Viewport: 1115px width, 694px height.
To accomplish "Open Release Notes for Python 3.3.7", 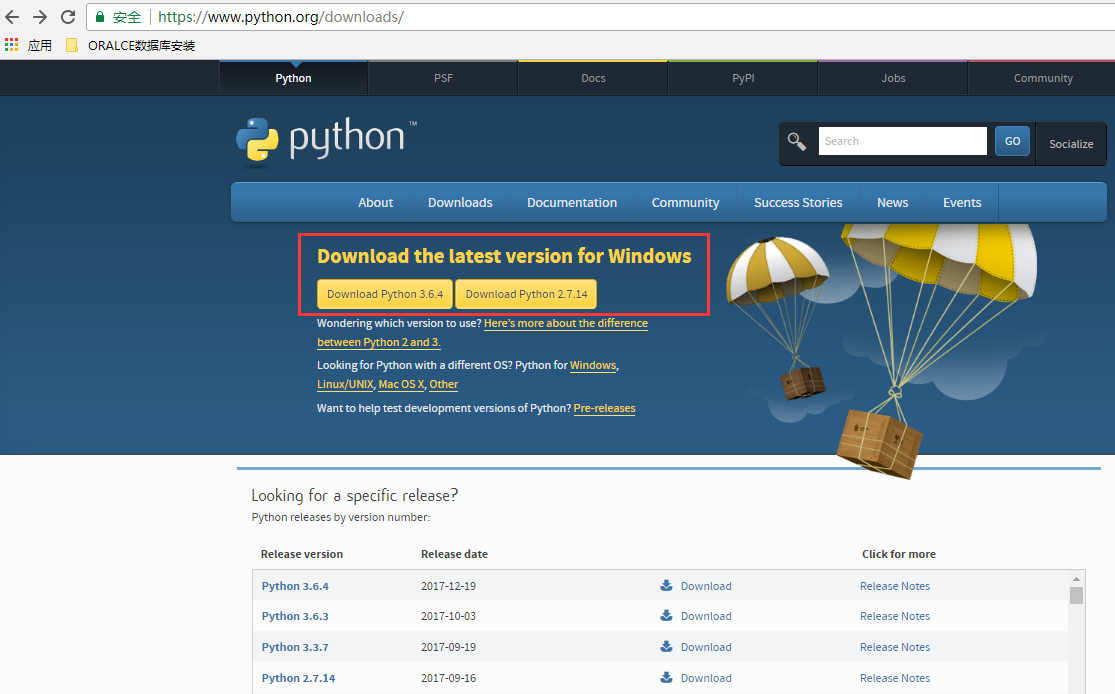I will [895, 647].
